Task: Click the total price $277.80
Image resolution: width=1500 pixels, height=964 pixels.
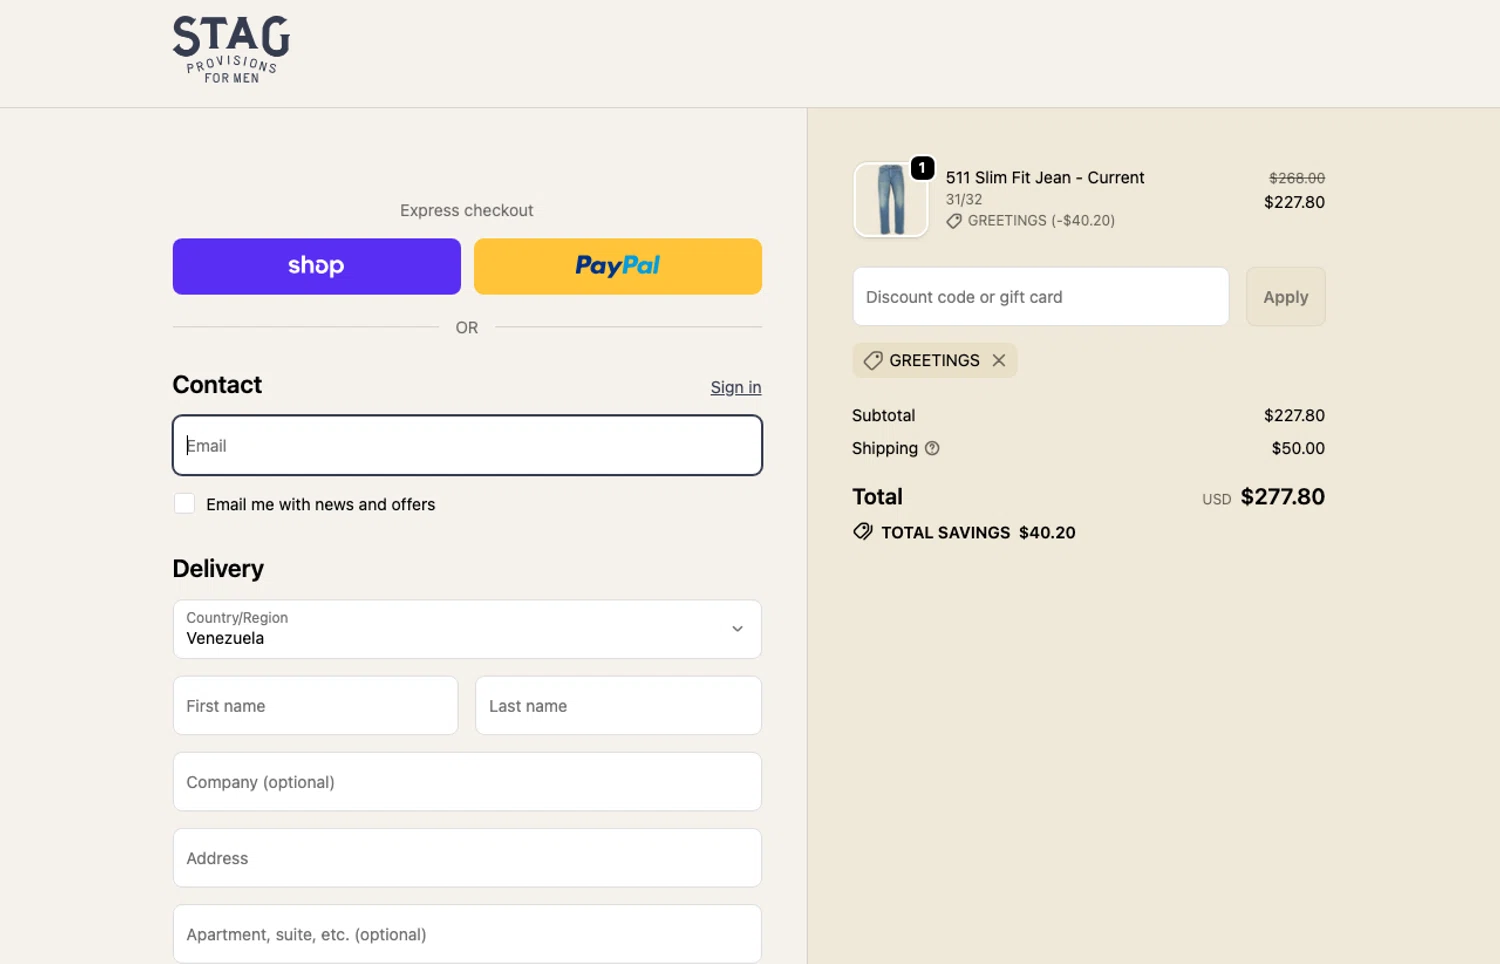Action: point(1282,497)
